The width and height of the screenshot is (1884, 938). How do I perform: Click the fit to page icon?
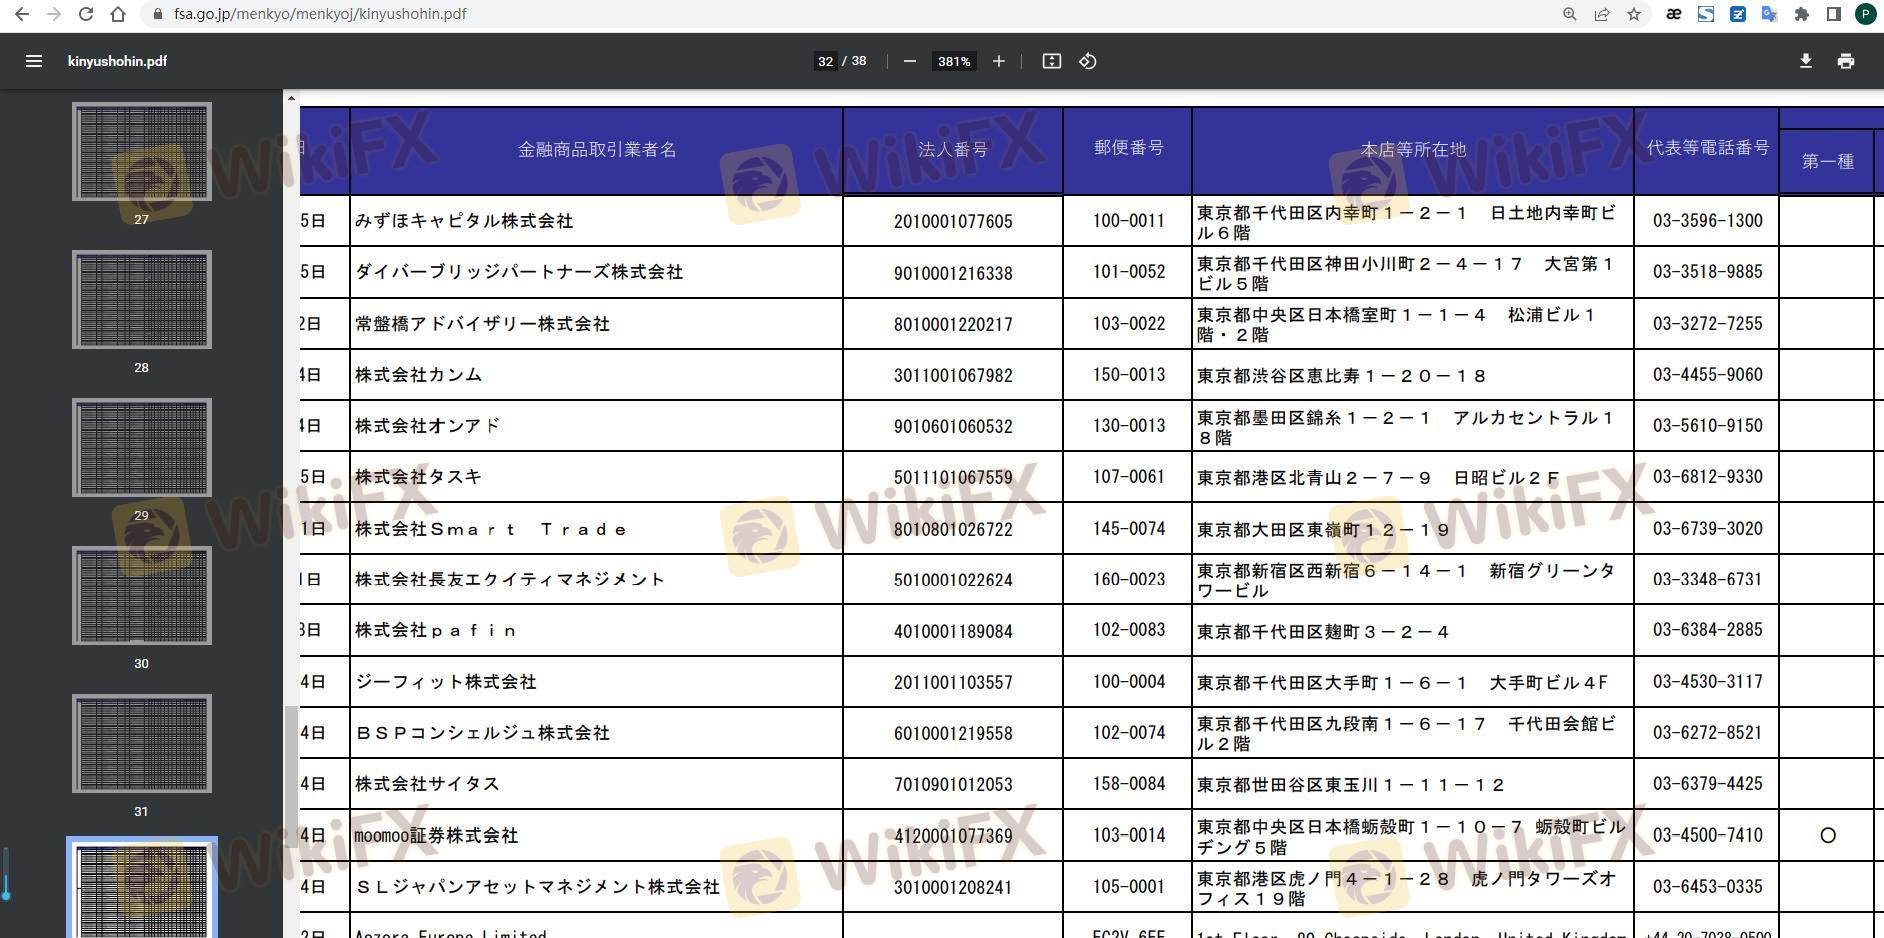click(x=1051, y=61)
